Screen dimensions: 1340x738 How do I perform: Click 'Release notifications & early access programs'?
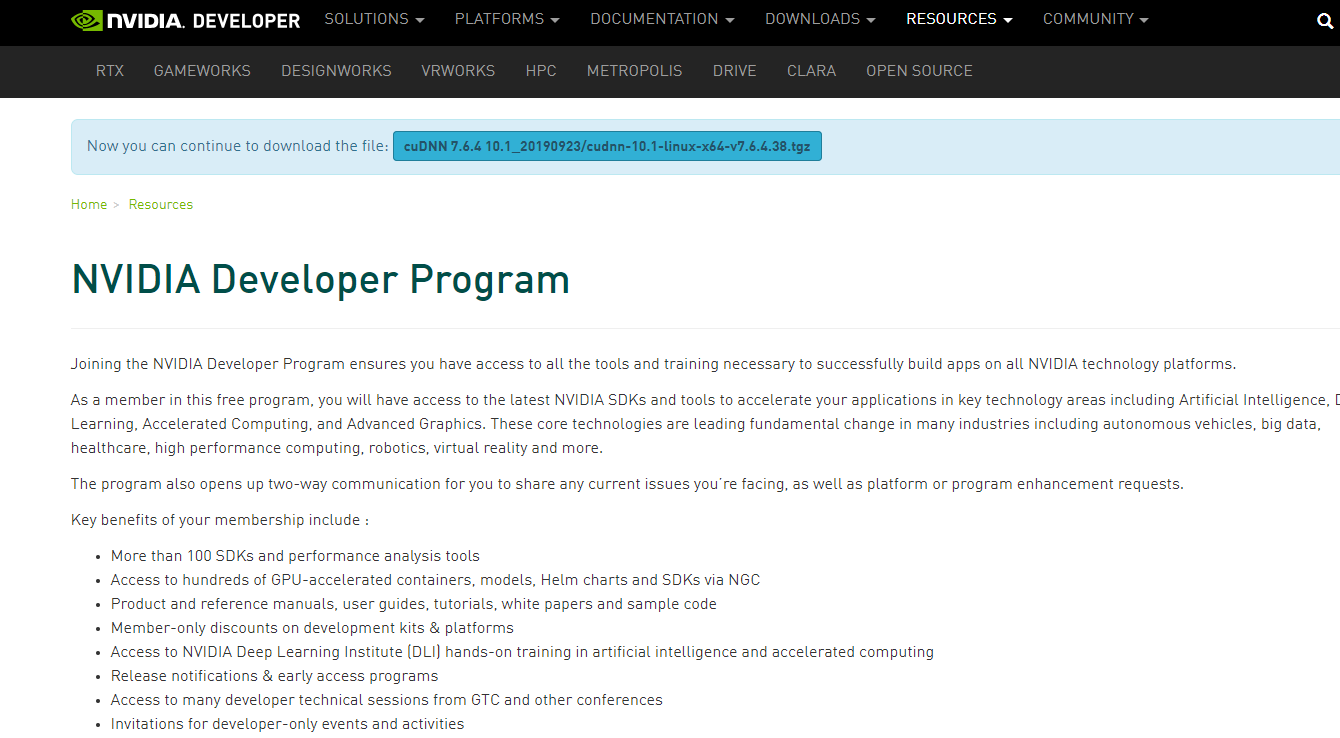tap(274, 676)
